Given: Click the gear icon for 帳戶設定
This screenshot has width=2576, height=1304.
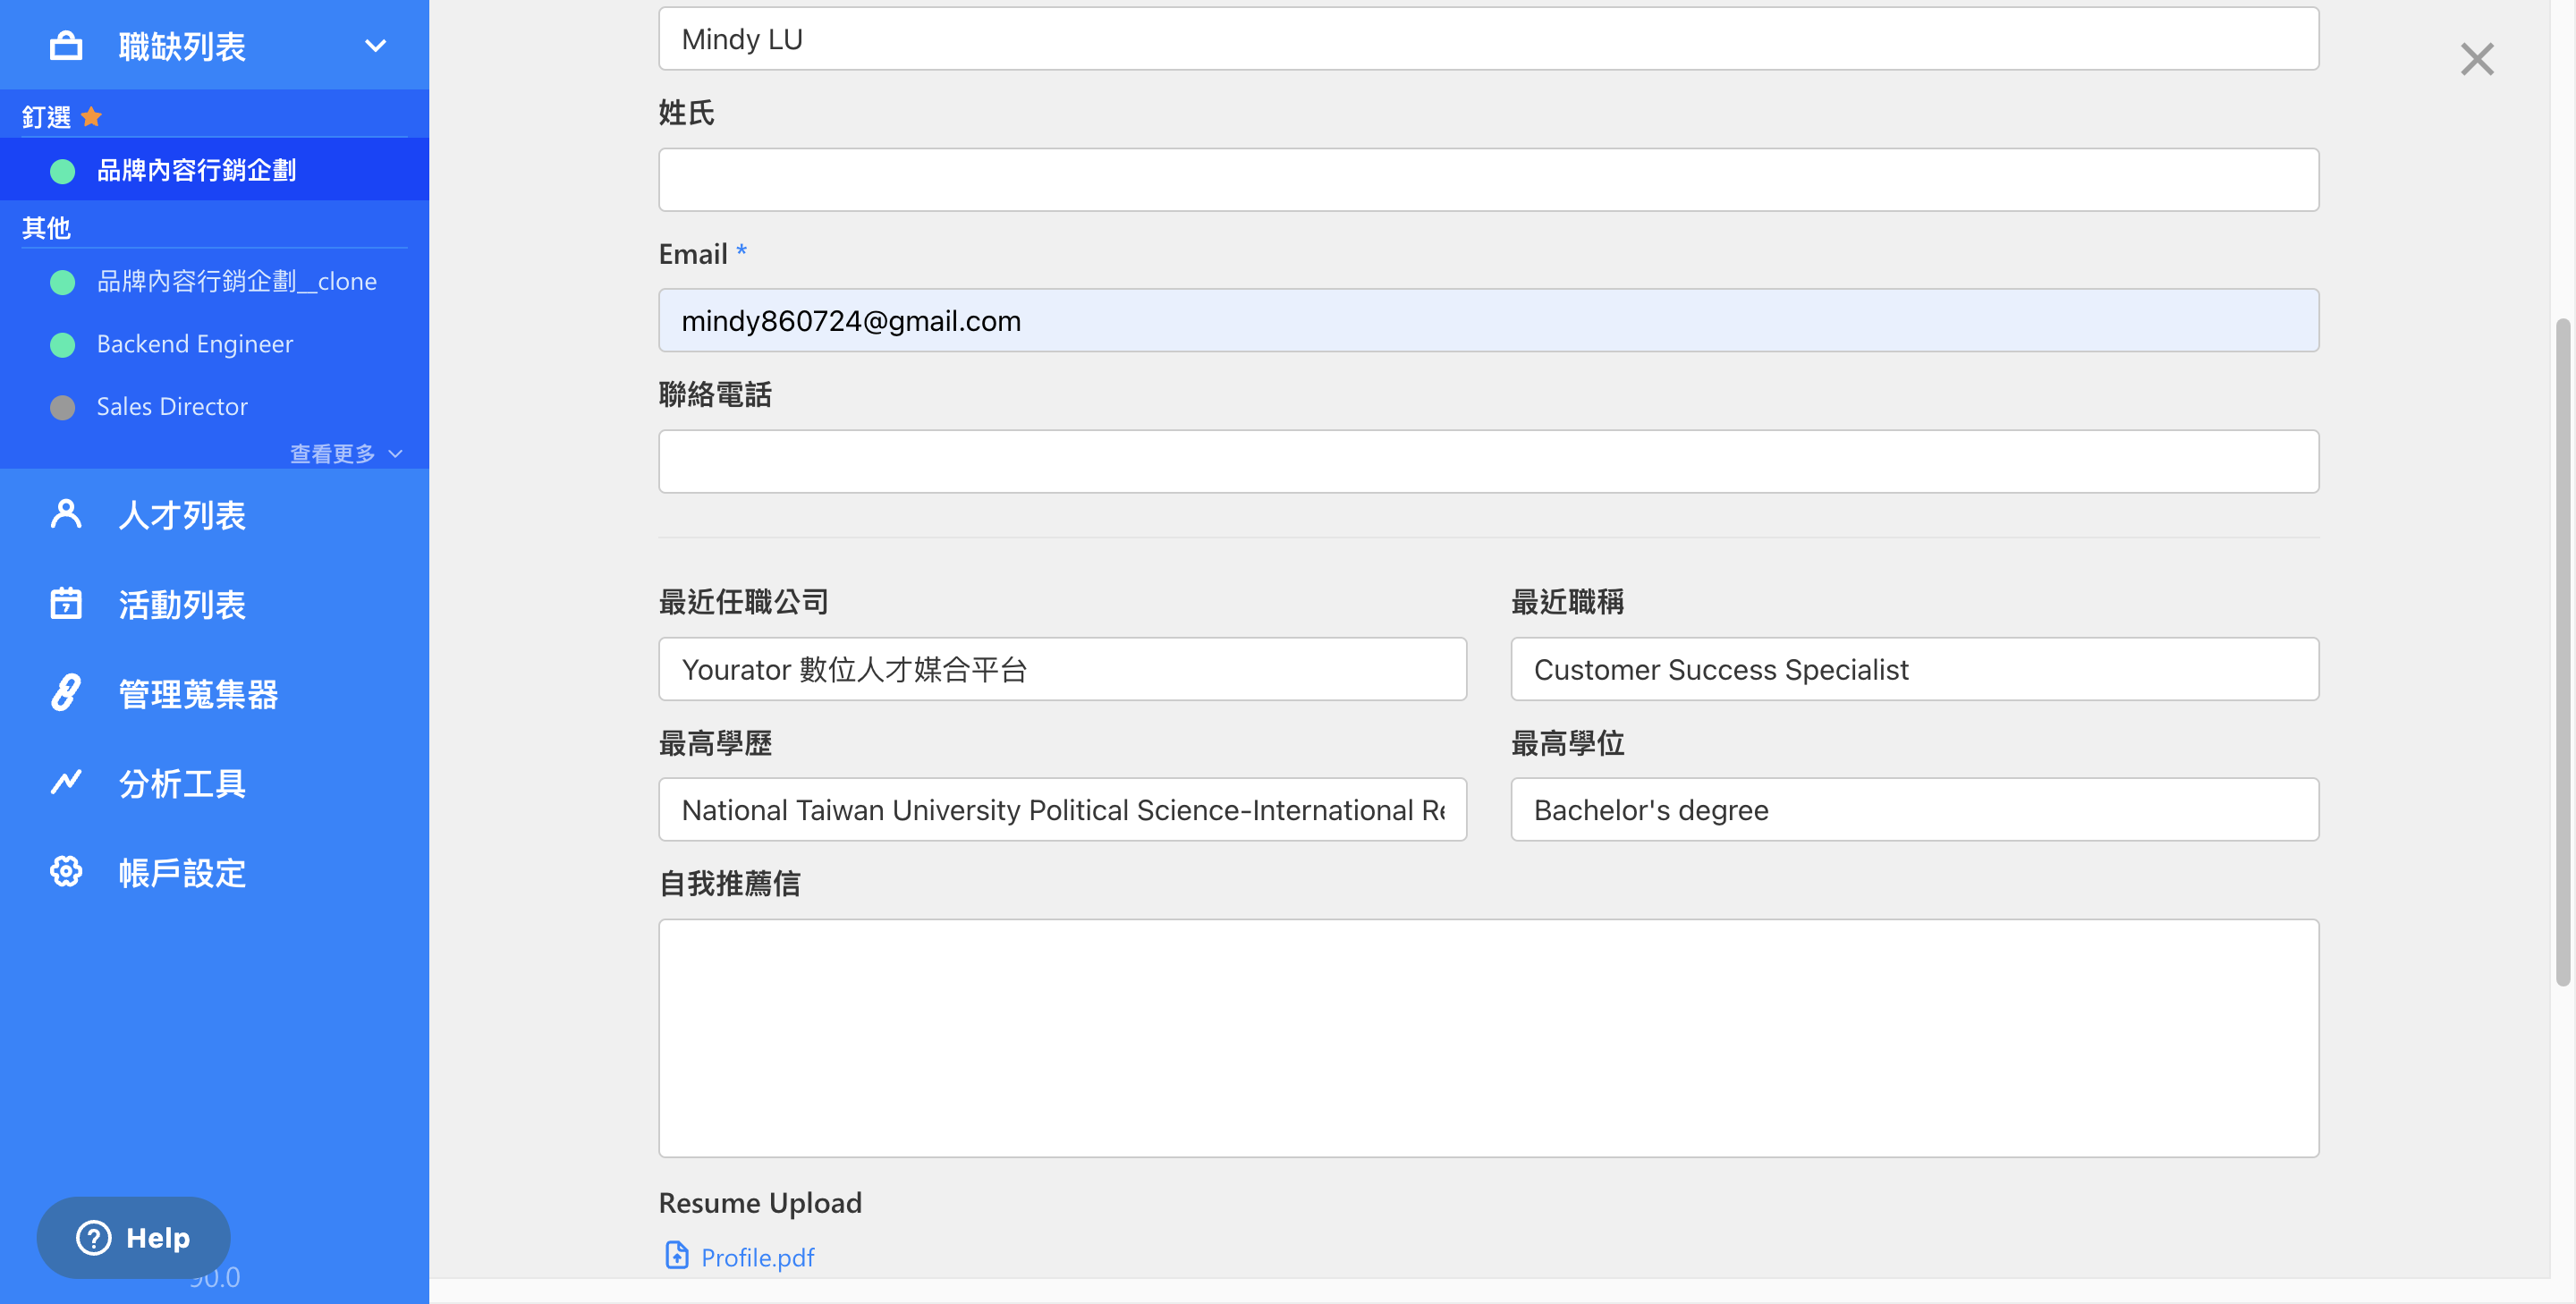Looking at the screenshot, I should [66, 872].
